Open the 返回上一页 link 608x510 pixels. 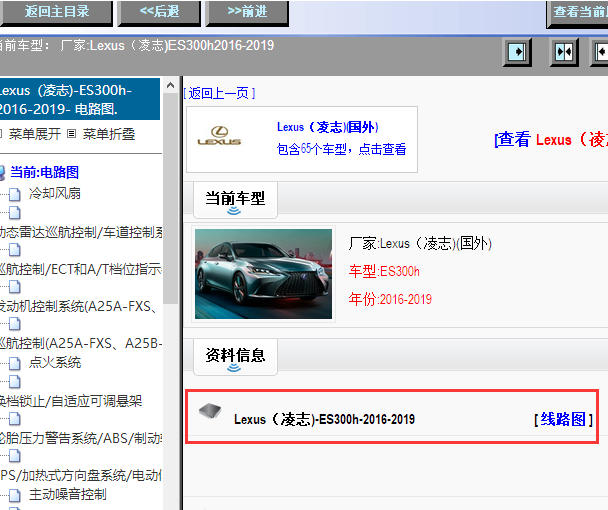(219, 93)
